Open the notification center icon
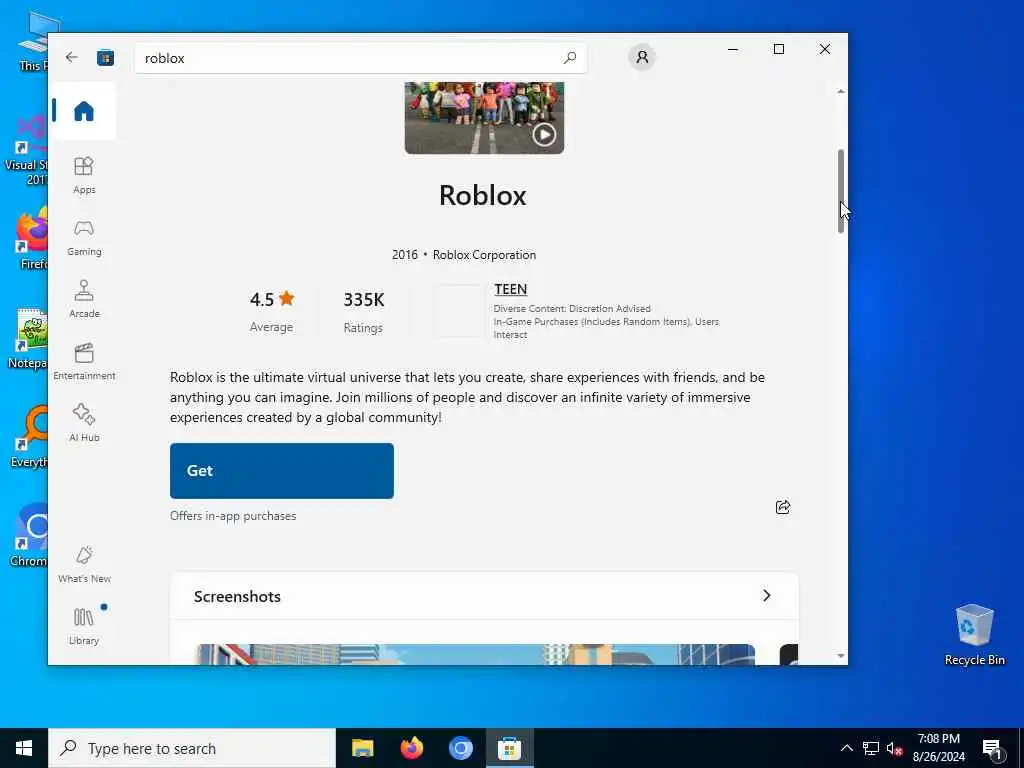 point(993,749)
